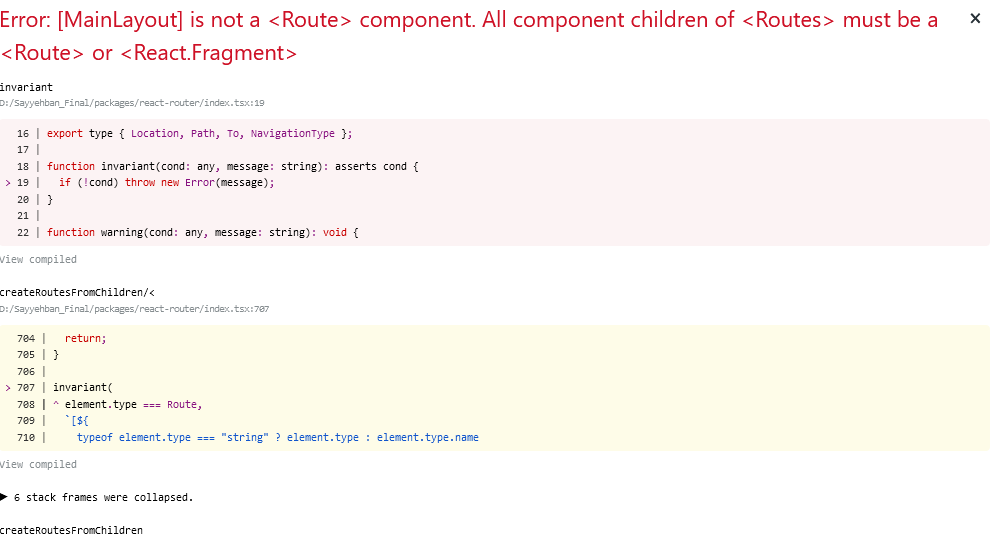This screenshot has height=538, width=990.
Task: Click line 710 typeof element.type expression
Action: [x=277, y=437]
